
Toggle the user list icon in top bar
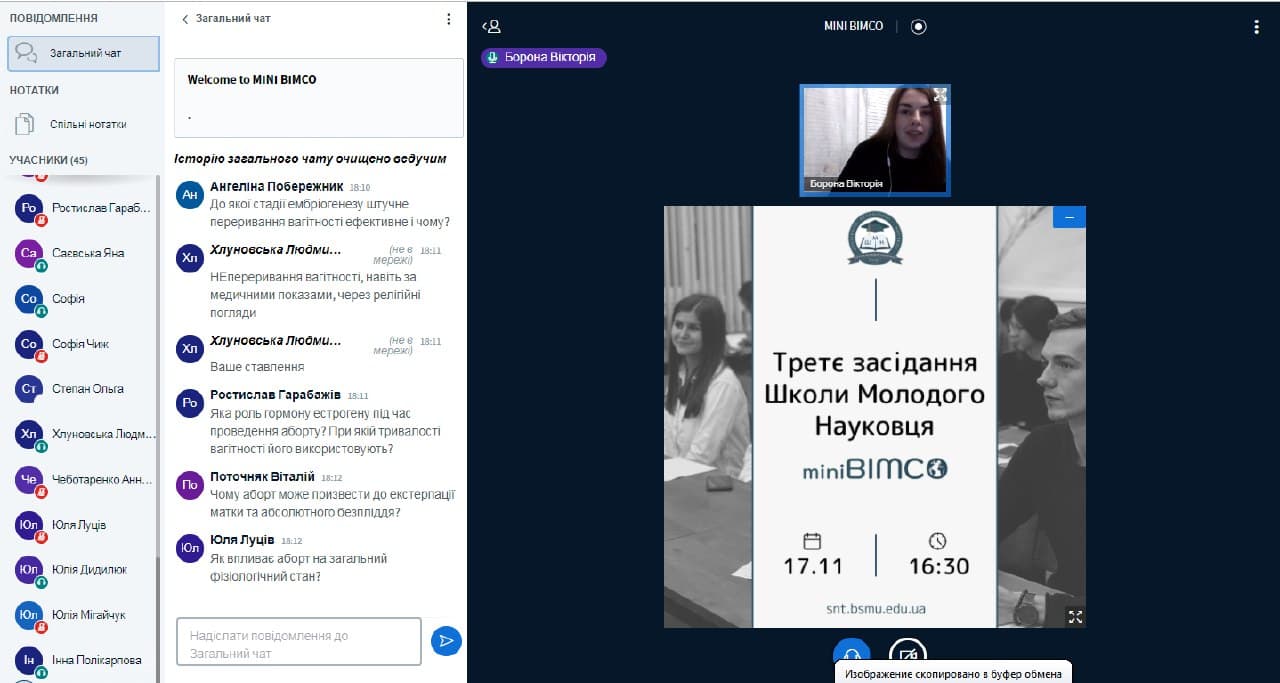[x=491, y=27]
